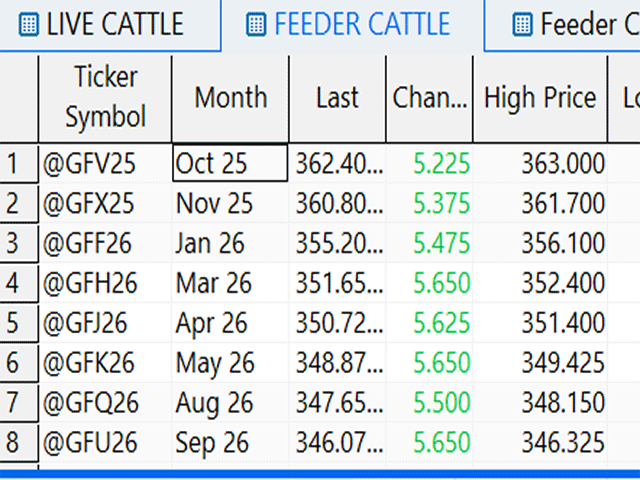Click the Change column header
This screenshot has width=640, height=480.
[x=429, y=97]
